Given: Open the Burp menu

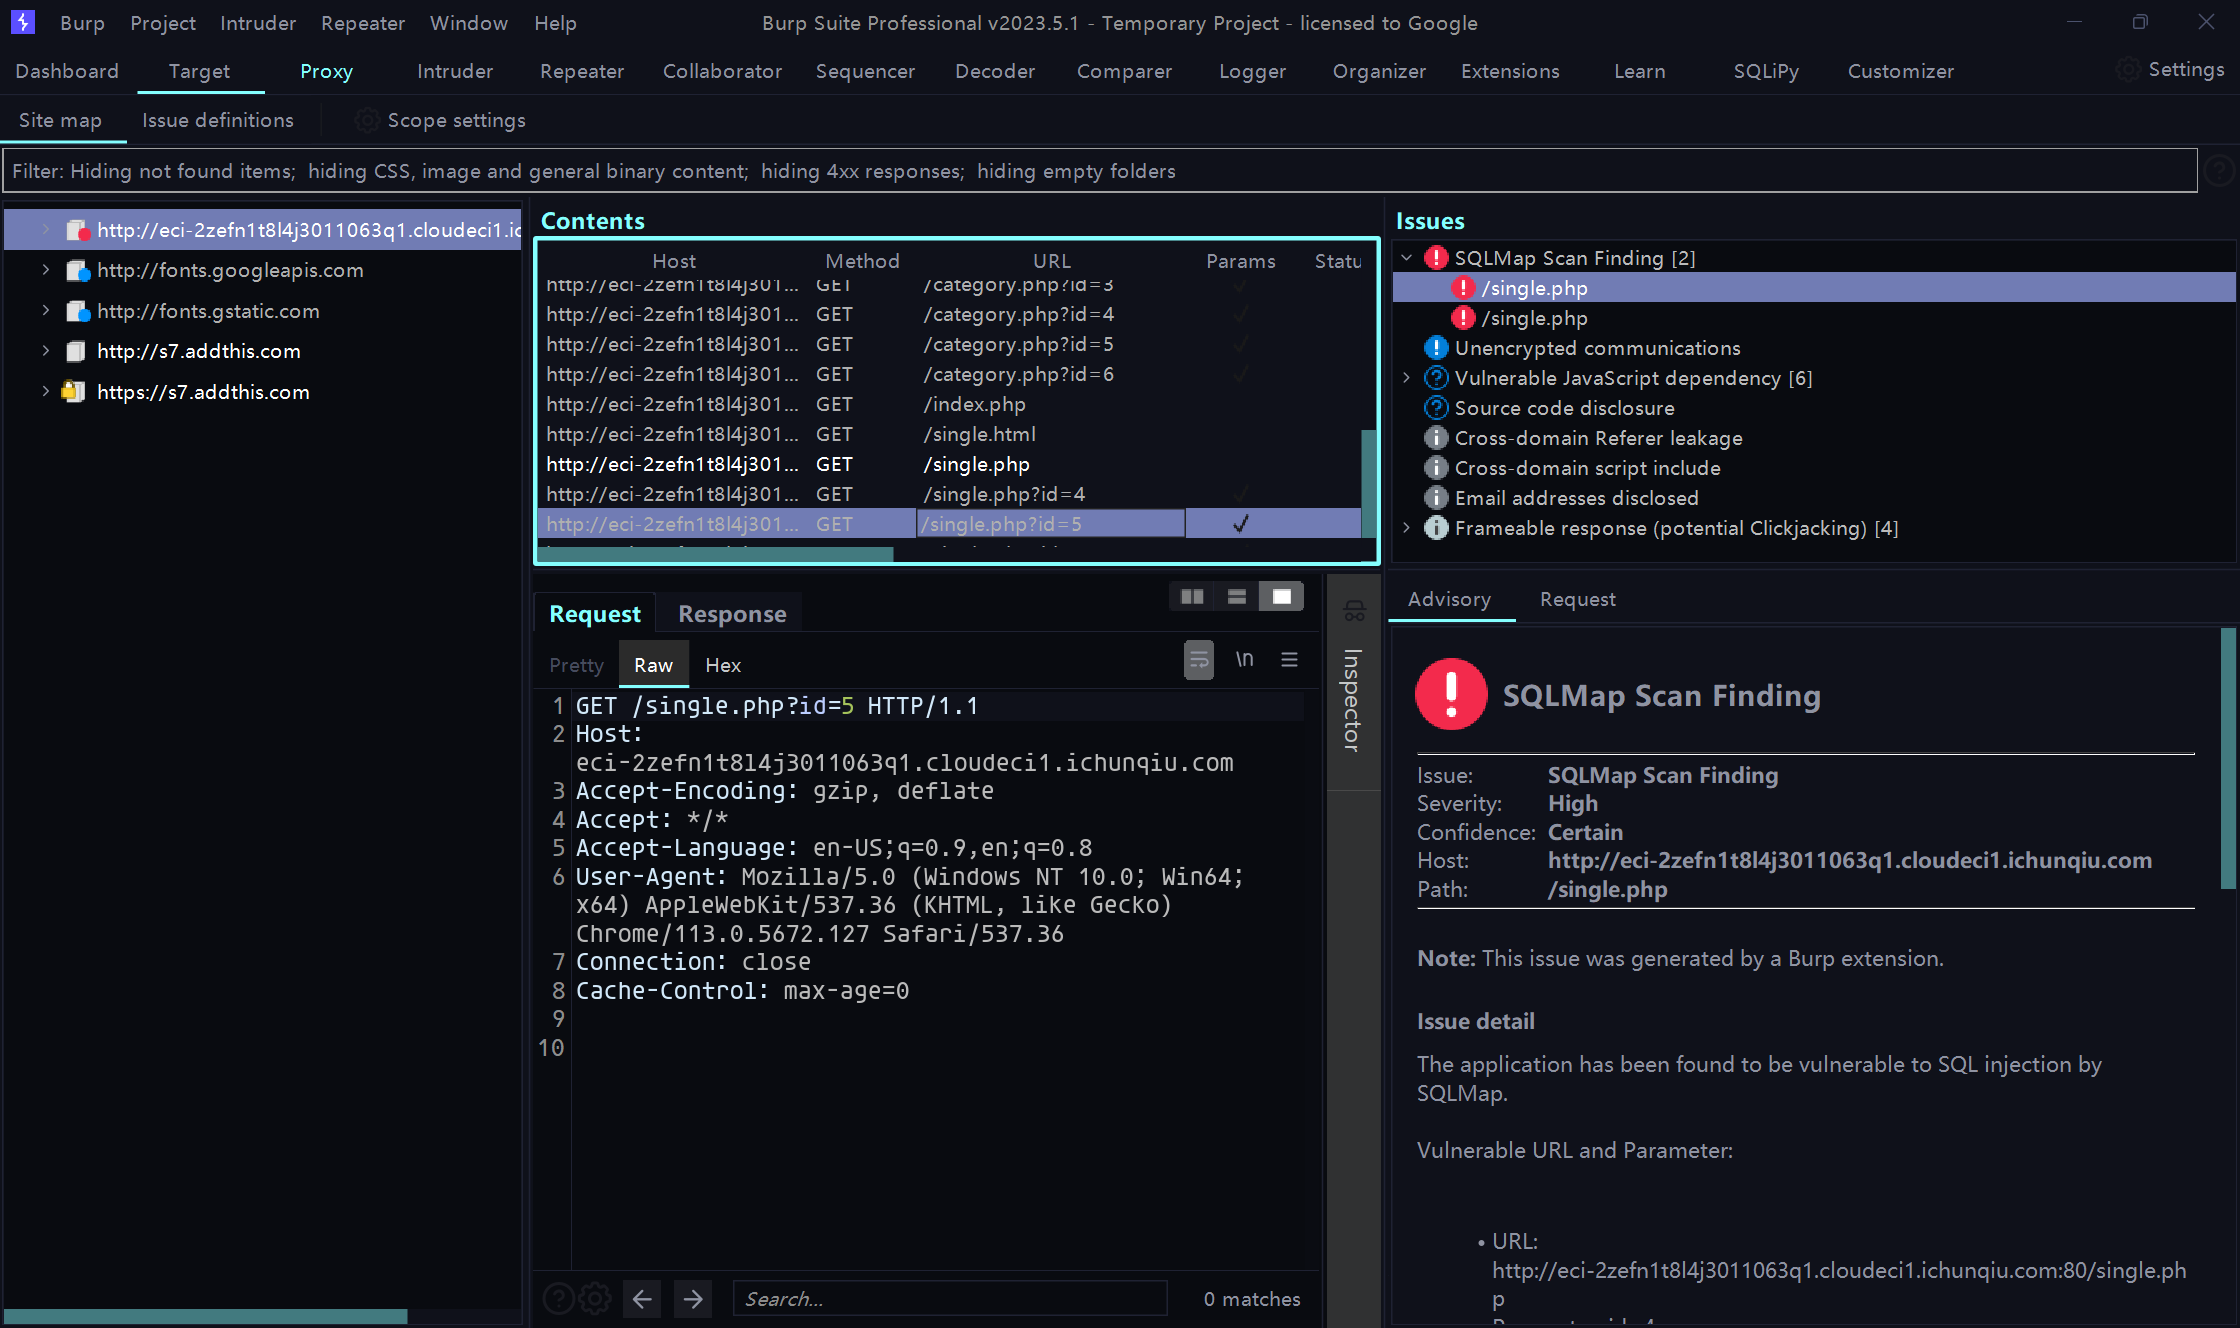Looking at the screenshot, I should pyautogui.click(x=82, y=23).
